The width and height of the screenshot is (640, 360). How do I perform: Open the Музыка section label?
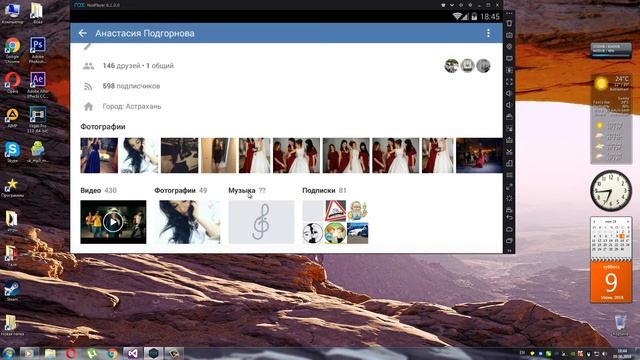tap(242, 190)
